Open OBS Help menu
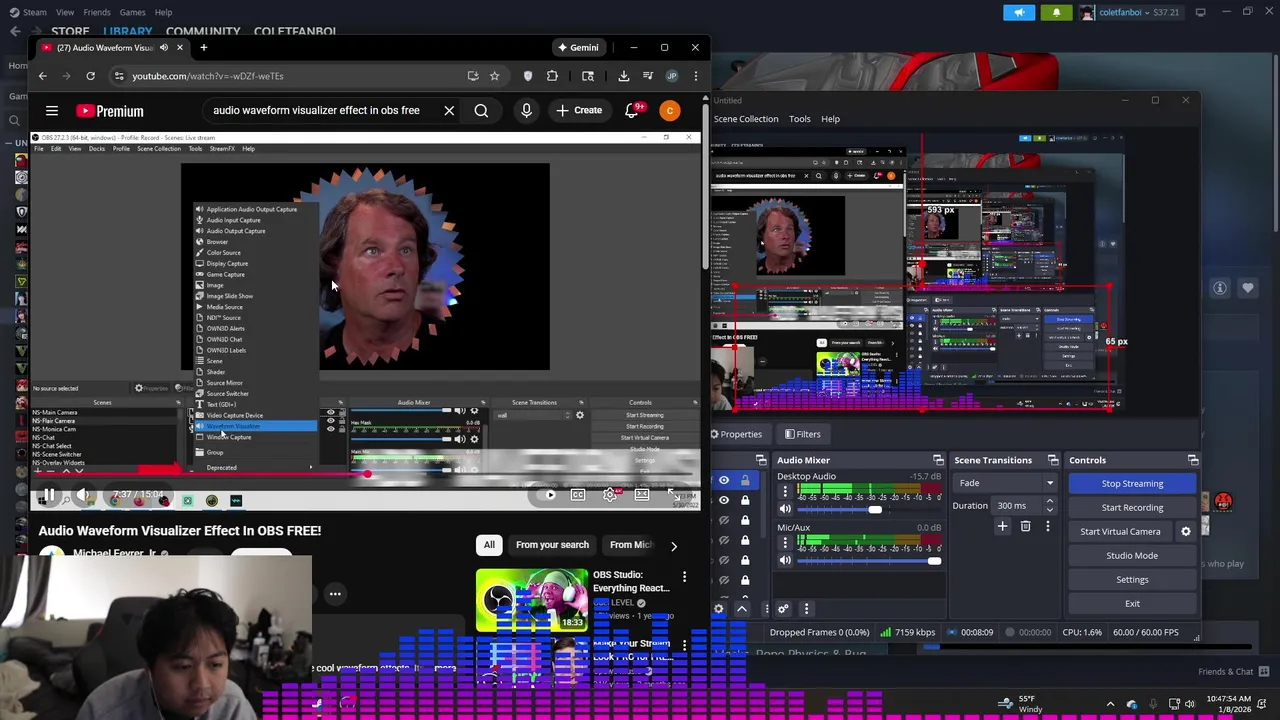 (830, 119)
